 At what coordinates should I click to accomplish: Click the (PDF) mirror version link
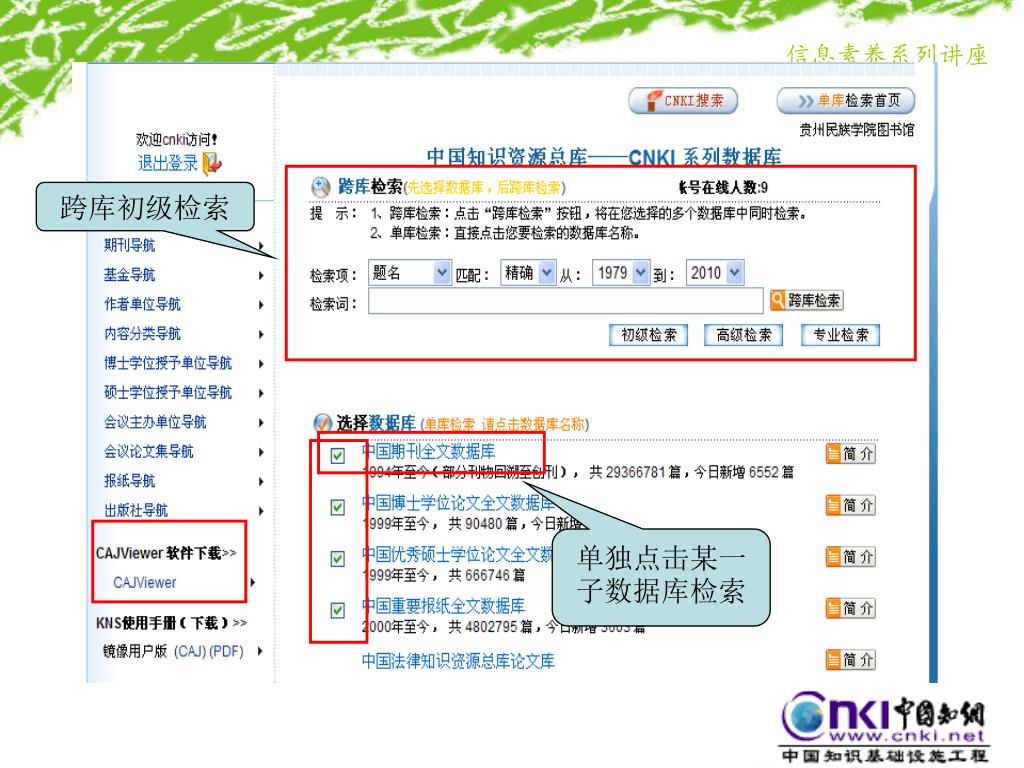coord(226,651)
